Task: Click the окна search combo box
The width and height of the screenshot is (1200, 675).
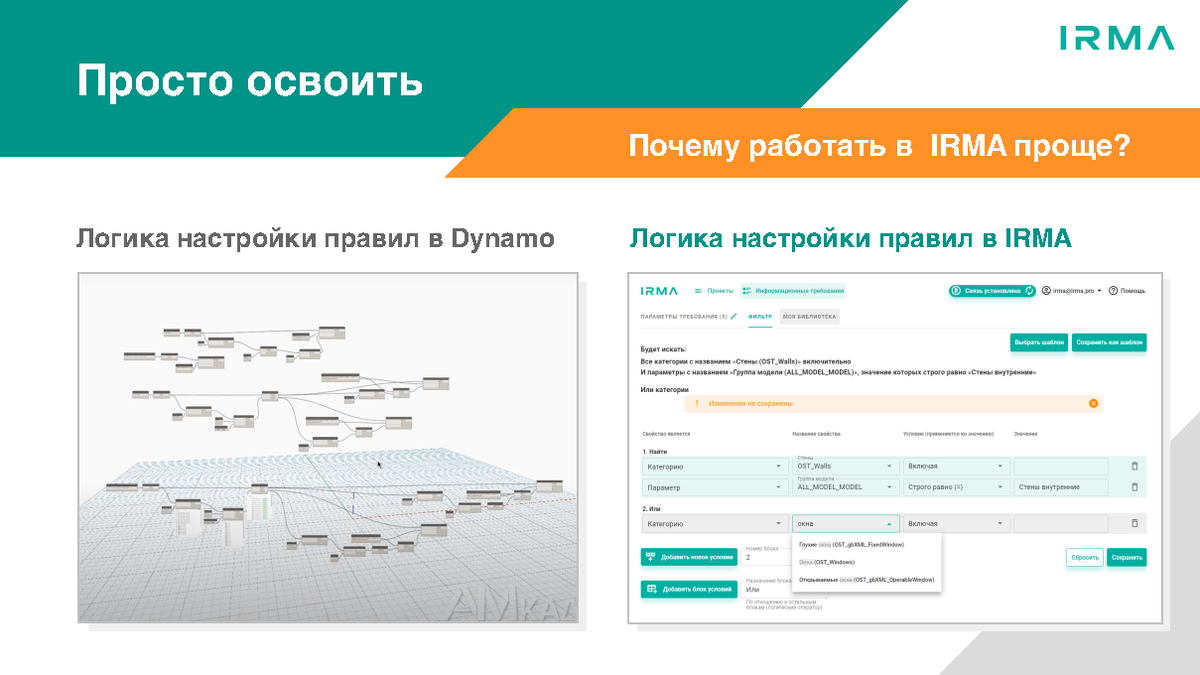Action: [x=845, y=523]
